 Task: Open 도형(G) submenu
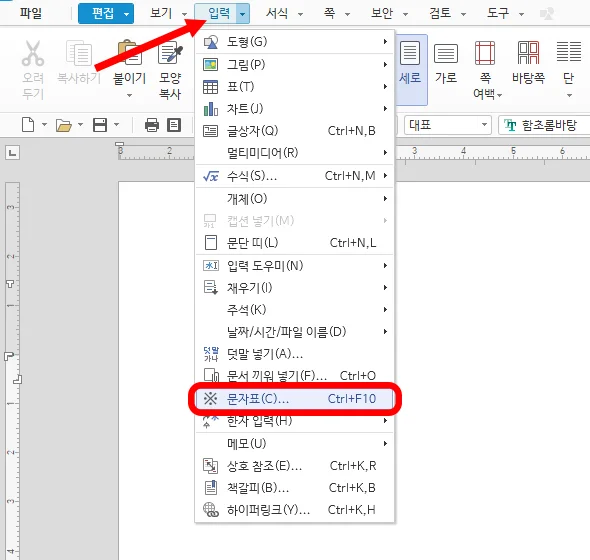(295, 41)
